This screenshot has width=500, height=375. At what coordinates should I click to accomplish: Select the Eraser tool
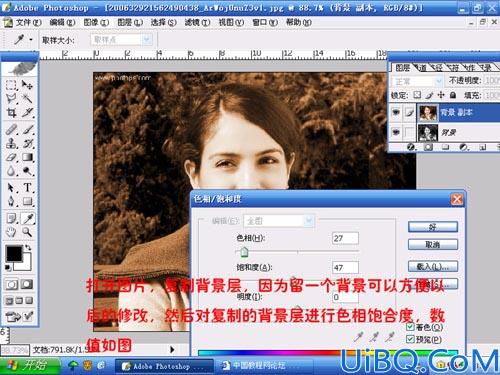click(12, 157)
